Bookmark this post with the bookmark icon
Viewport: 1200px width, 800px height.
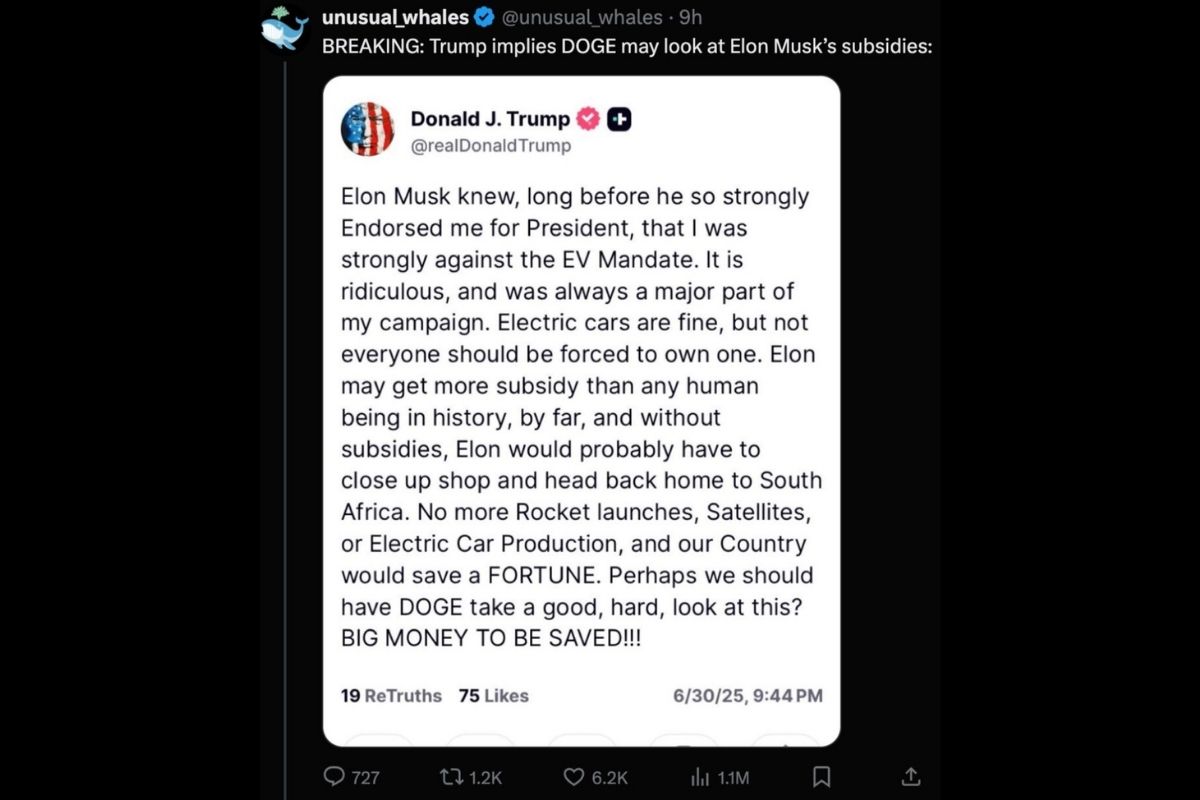(x=821, y=777)
